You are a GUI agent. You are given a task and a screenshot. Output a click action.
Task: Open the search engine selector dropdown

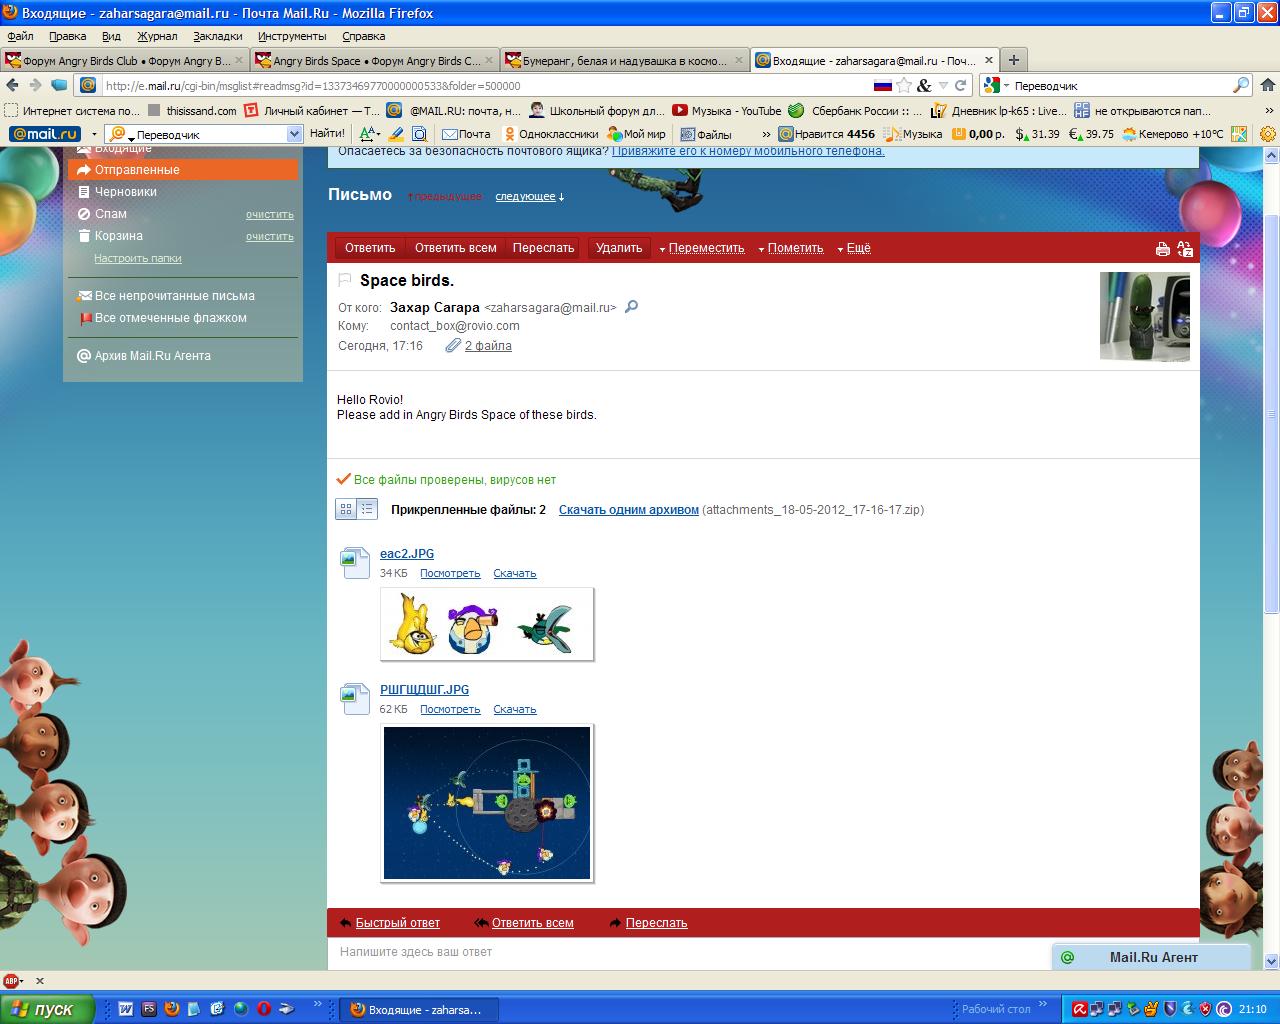(996, 86)
